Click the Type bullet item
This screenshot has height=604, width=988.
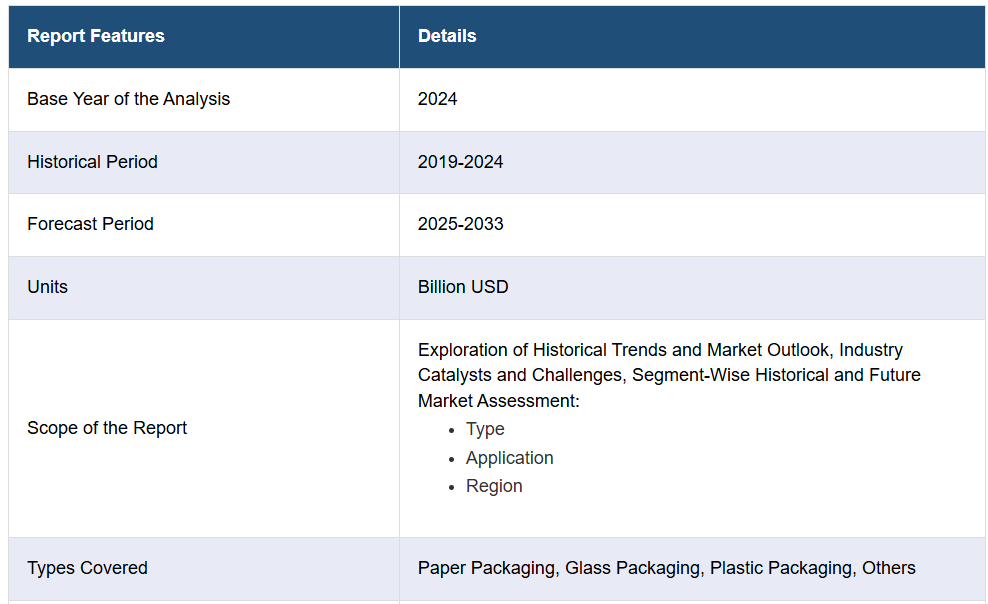[x=485, y=429]
